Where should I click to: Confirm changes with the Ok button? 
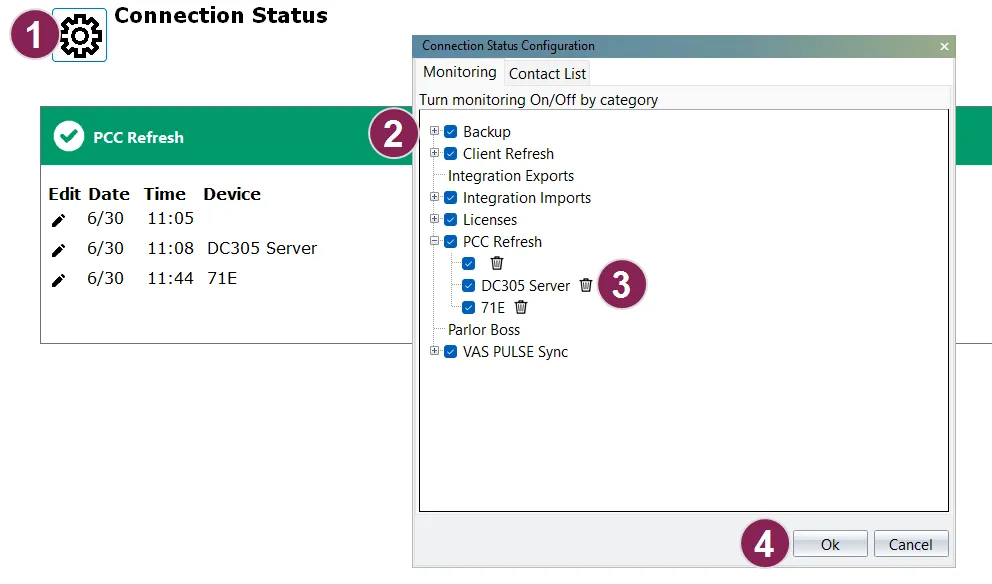click(830, 544)
